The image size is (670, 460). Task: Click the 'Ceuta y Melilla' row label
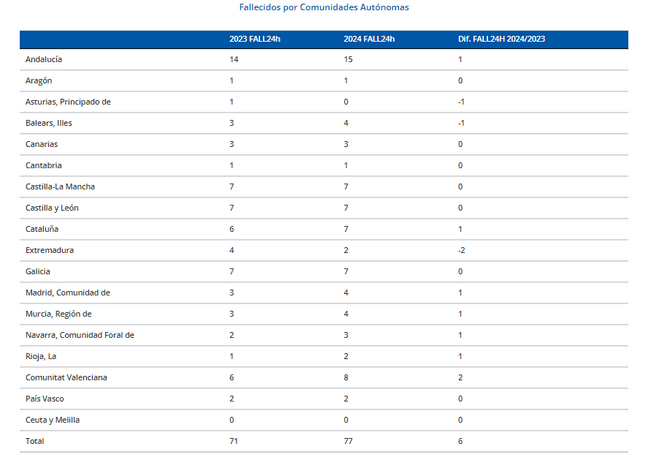(53, 420)
